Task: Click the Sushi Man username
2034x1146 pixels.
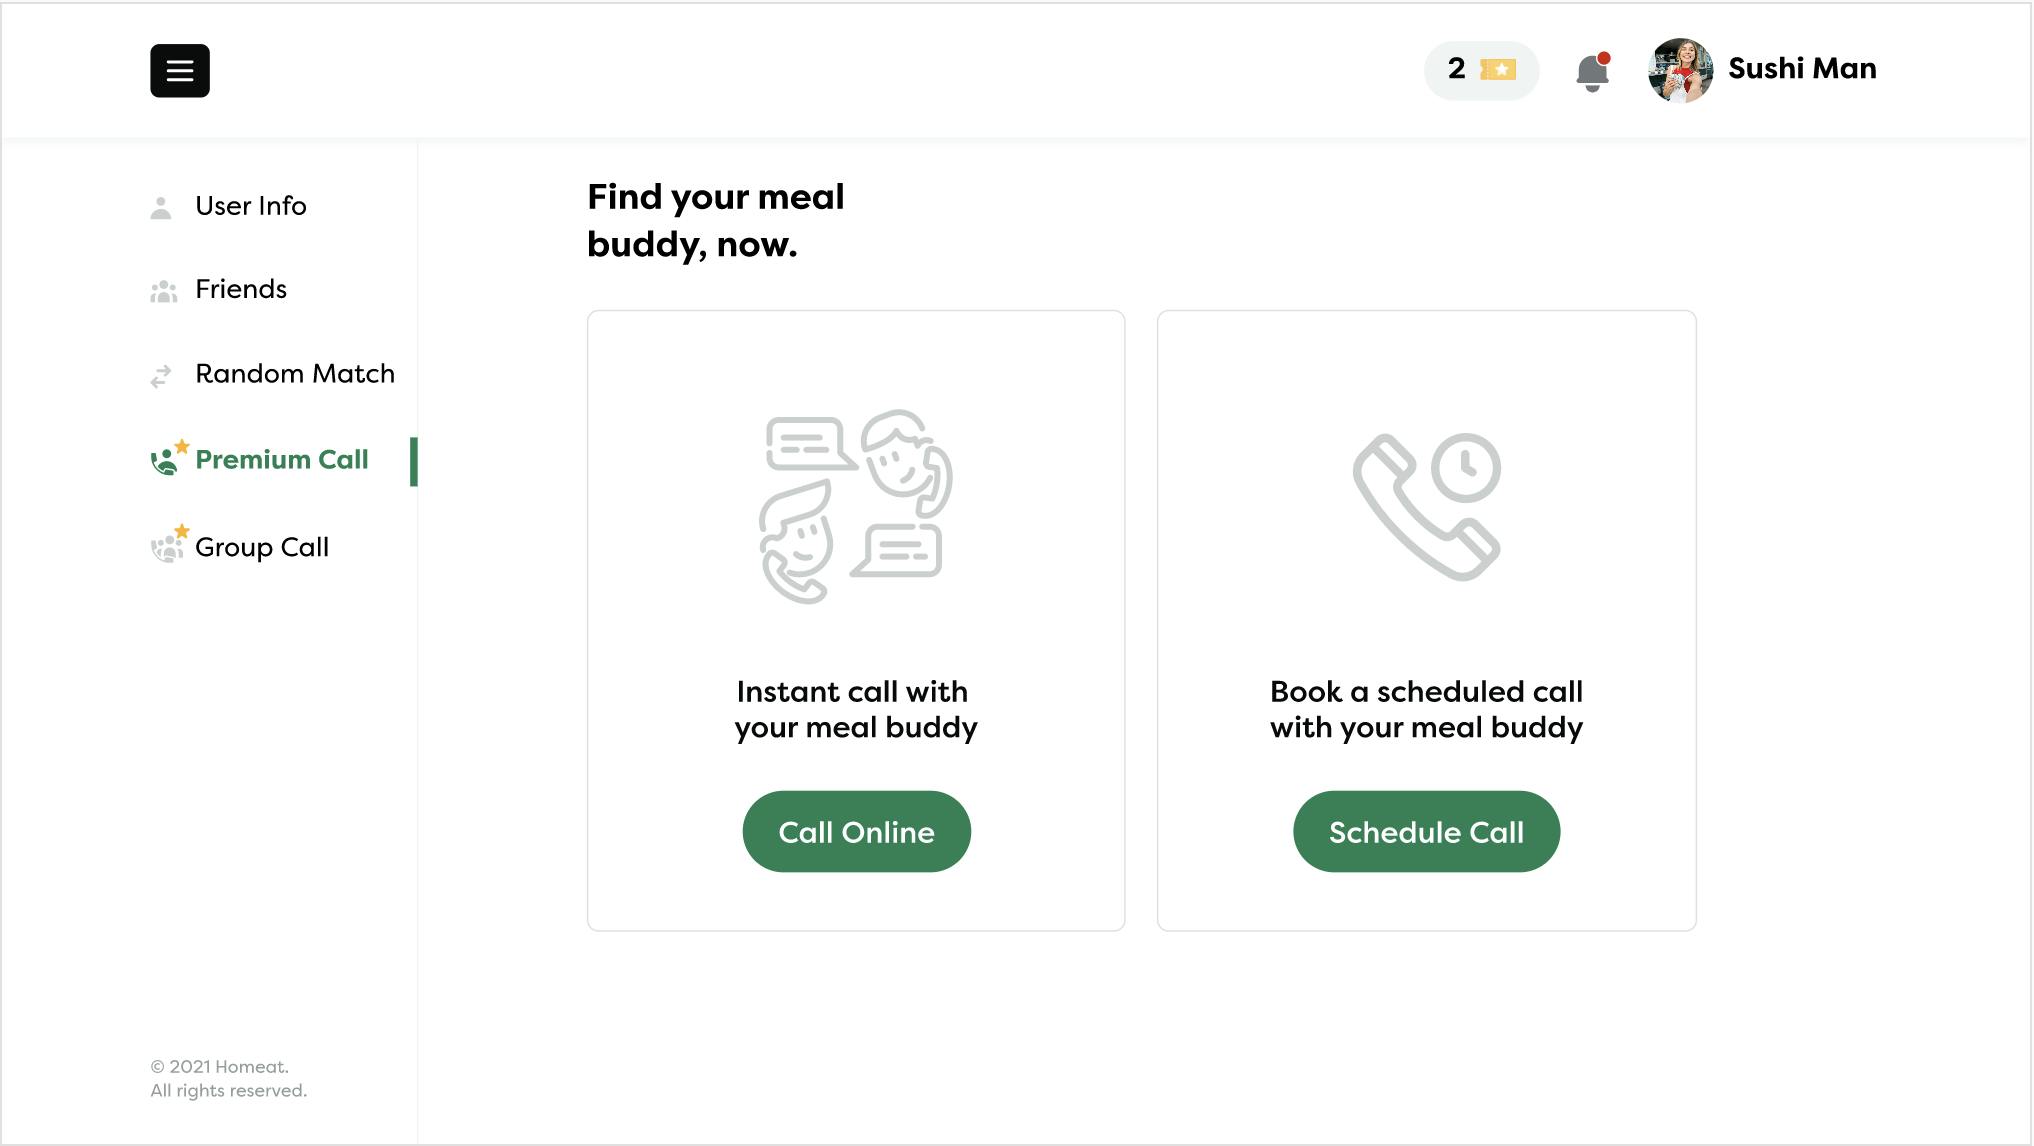Action: [x=1802, y=69]
